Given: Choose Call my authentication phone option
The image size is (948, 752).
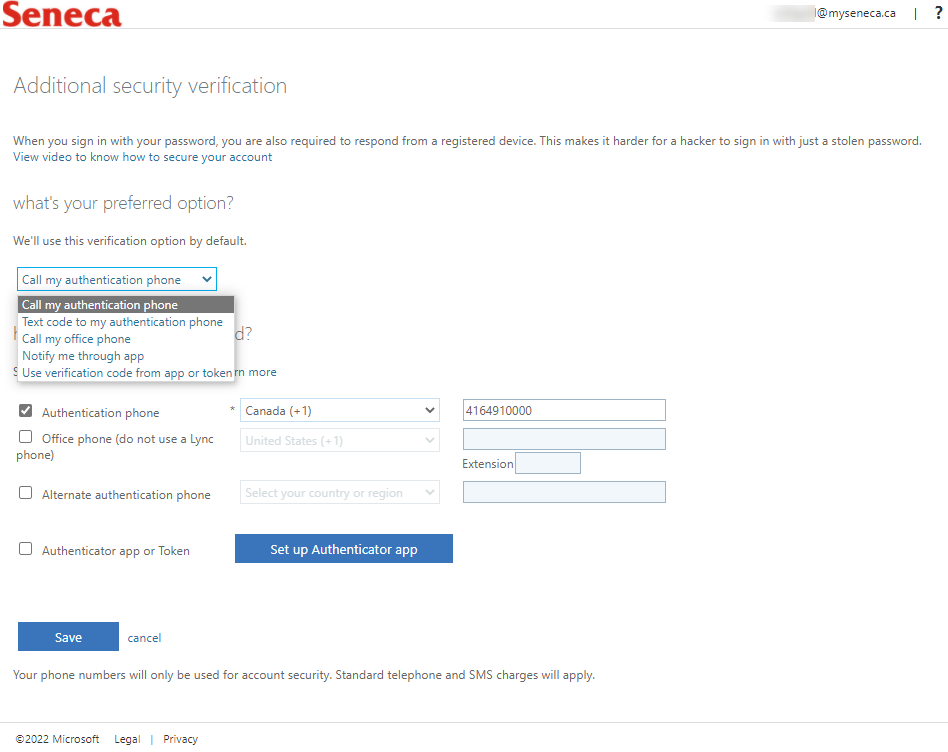Looking at the screenshot, I should (x=126, y=305).
